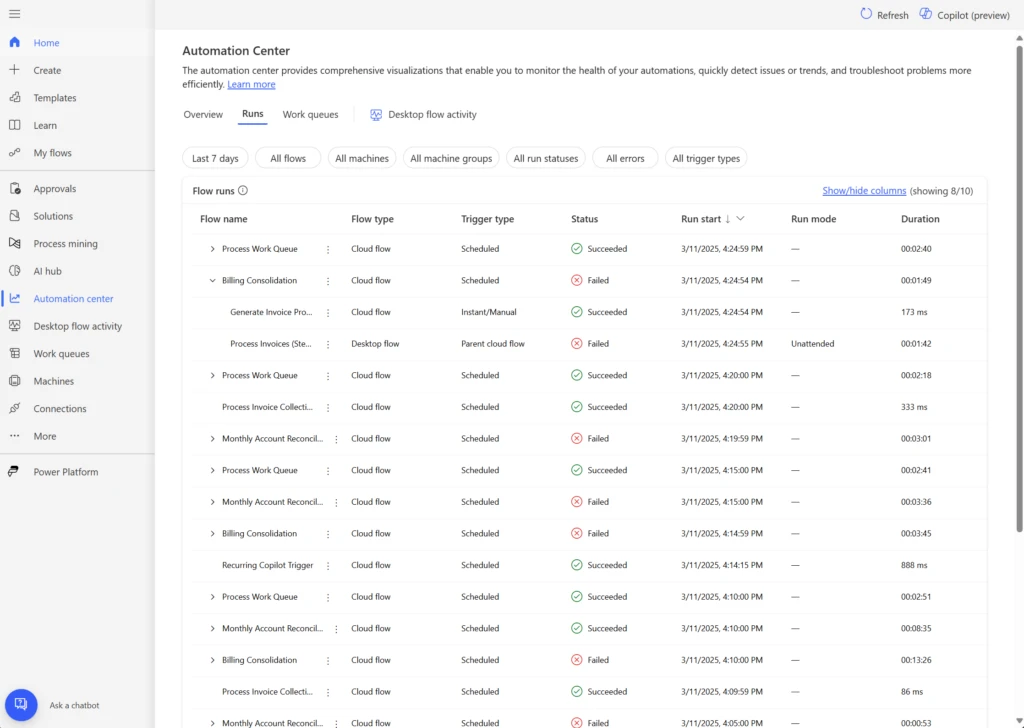Open the Last 7 days filter dropdown
Viewport: 1024px width, 728px height.
[214, 157]
